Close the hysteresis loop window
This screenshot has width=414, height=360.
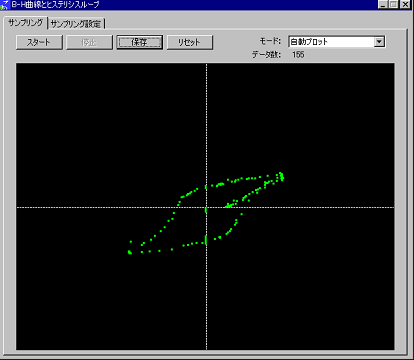pyautogui.click(x=405, y=5)
